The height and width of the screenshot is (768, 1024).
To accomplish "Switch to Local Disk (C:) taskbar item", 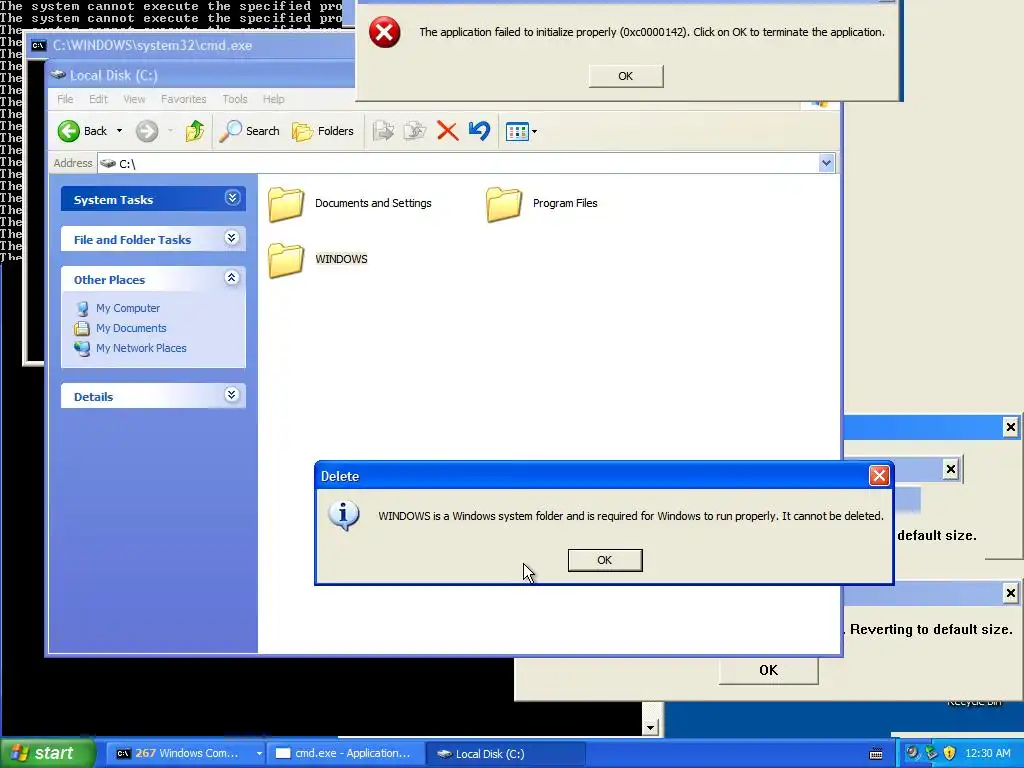I will point(507,754).
